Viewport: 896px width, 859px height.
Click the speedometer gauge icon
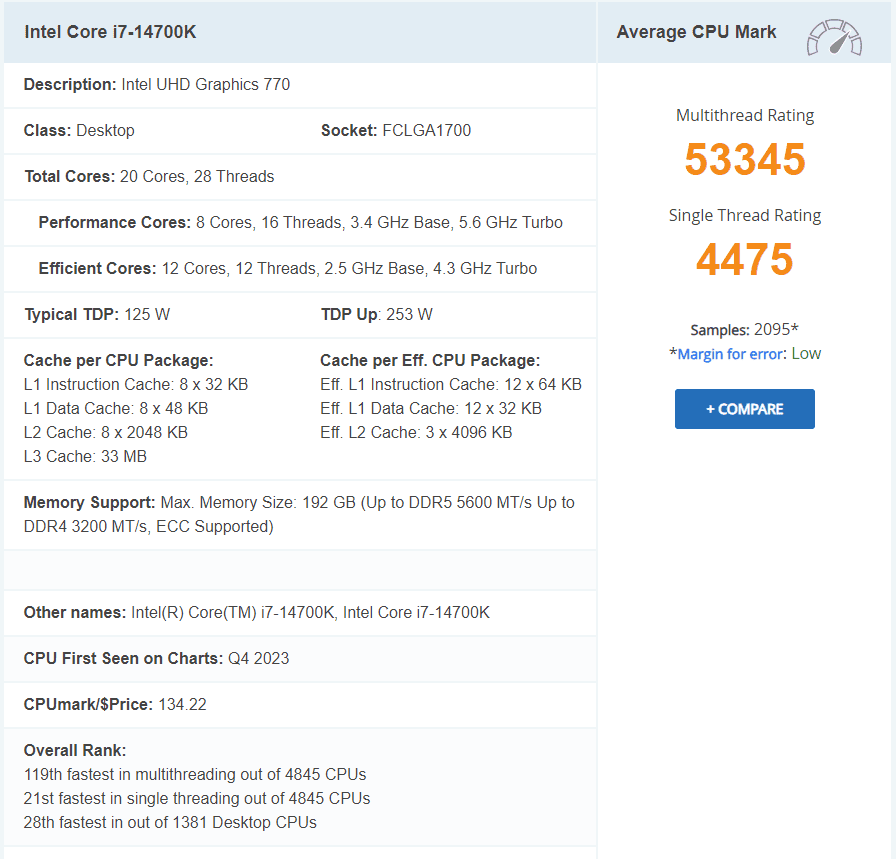point(834,38)
